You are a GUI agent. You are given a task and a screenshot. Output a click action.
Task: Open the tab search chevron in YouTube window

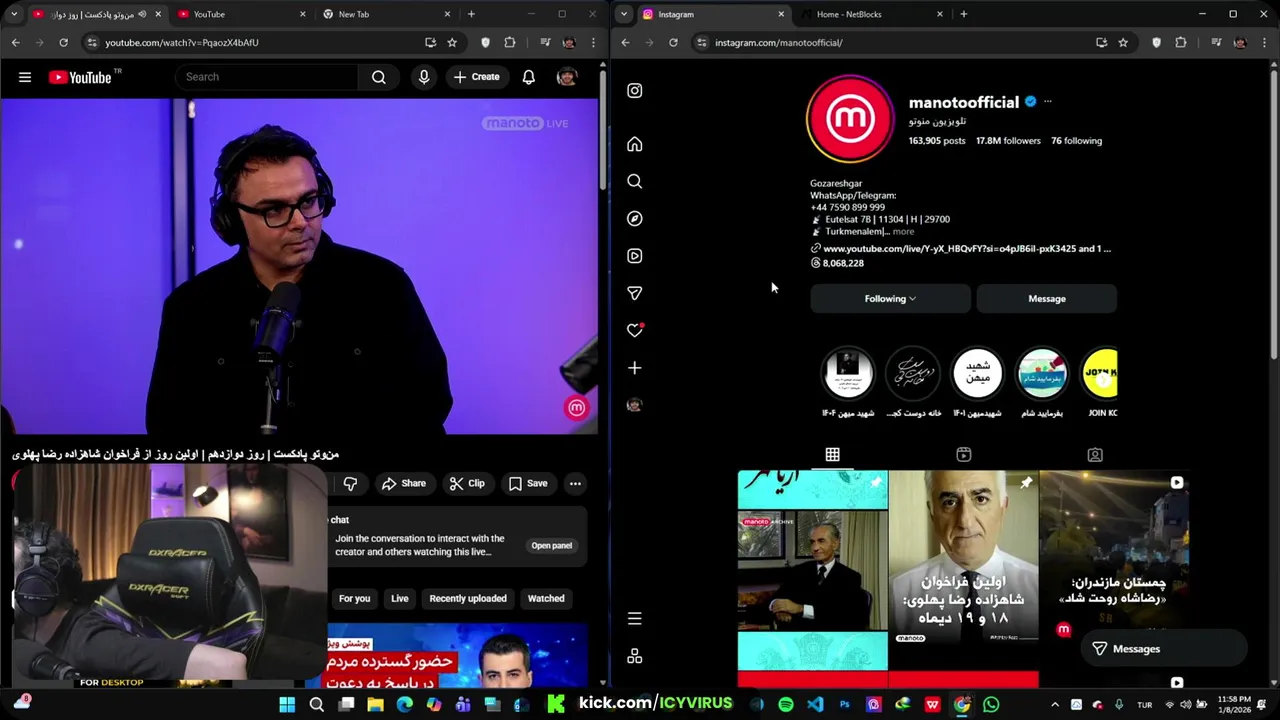coord(14,14)
